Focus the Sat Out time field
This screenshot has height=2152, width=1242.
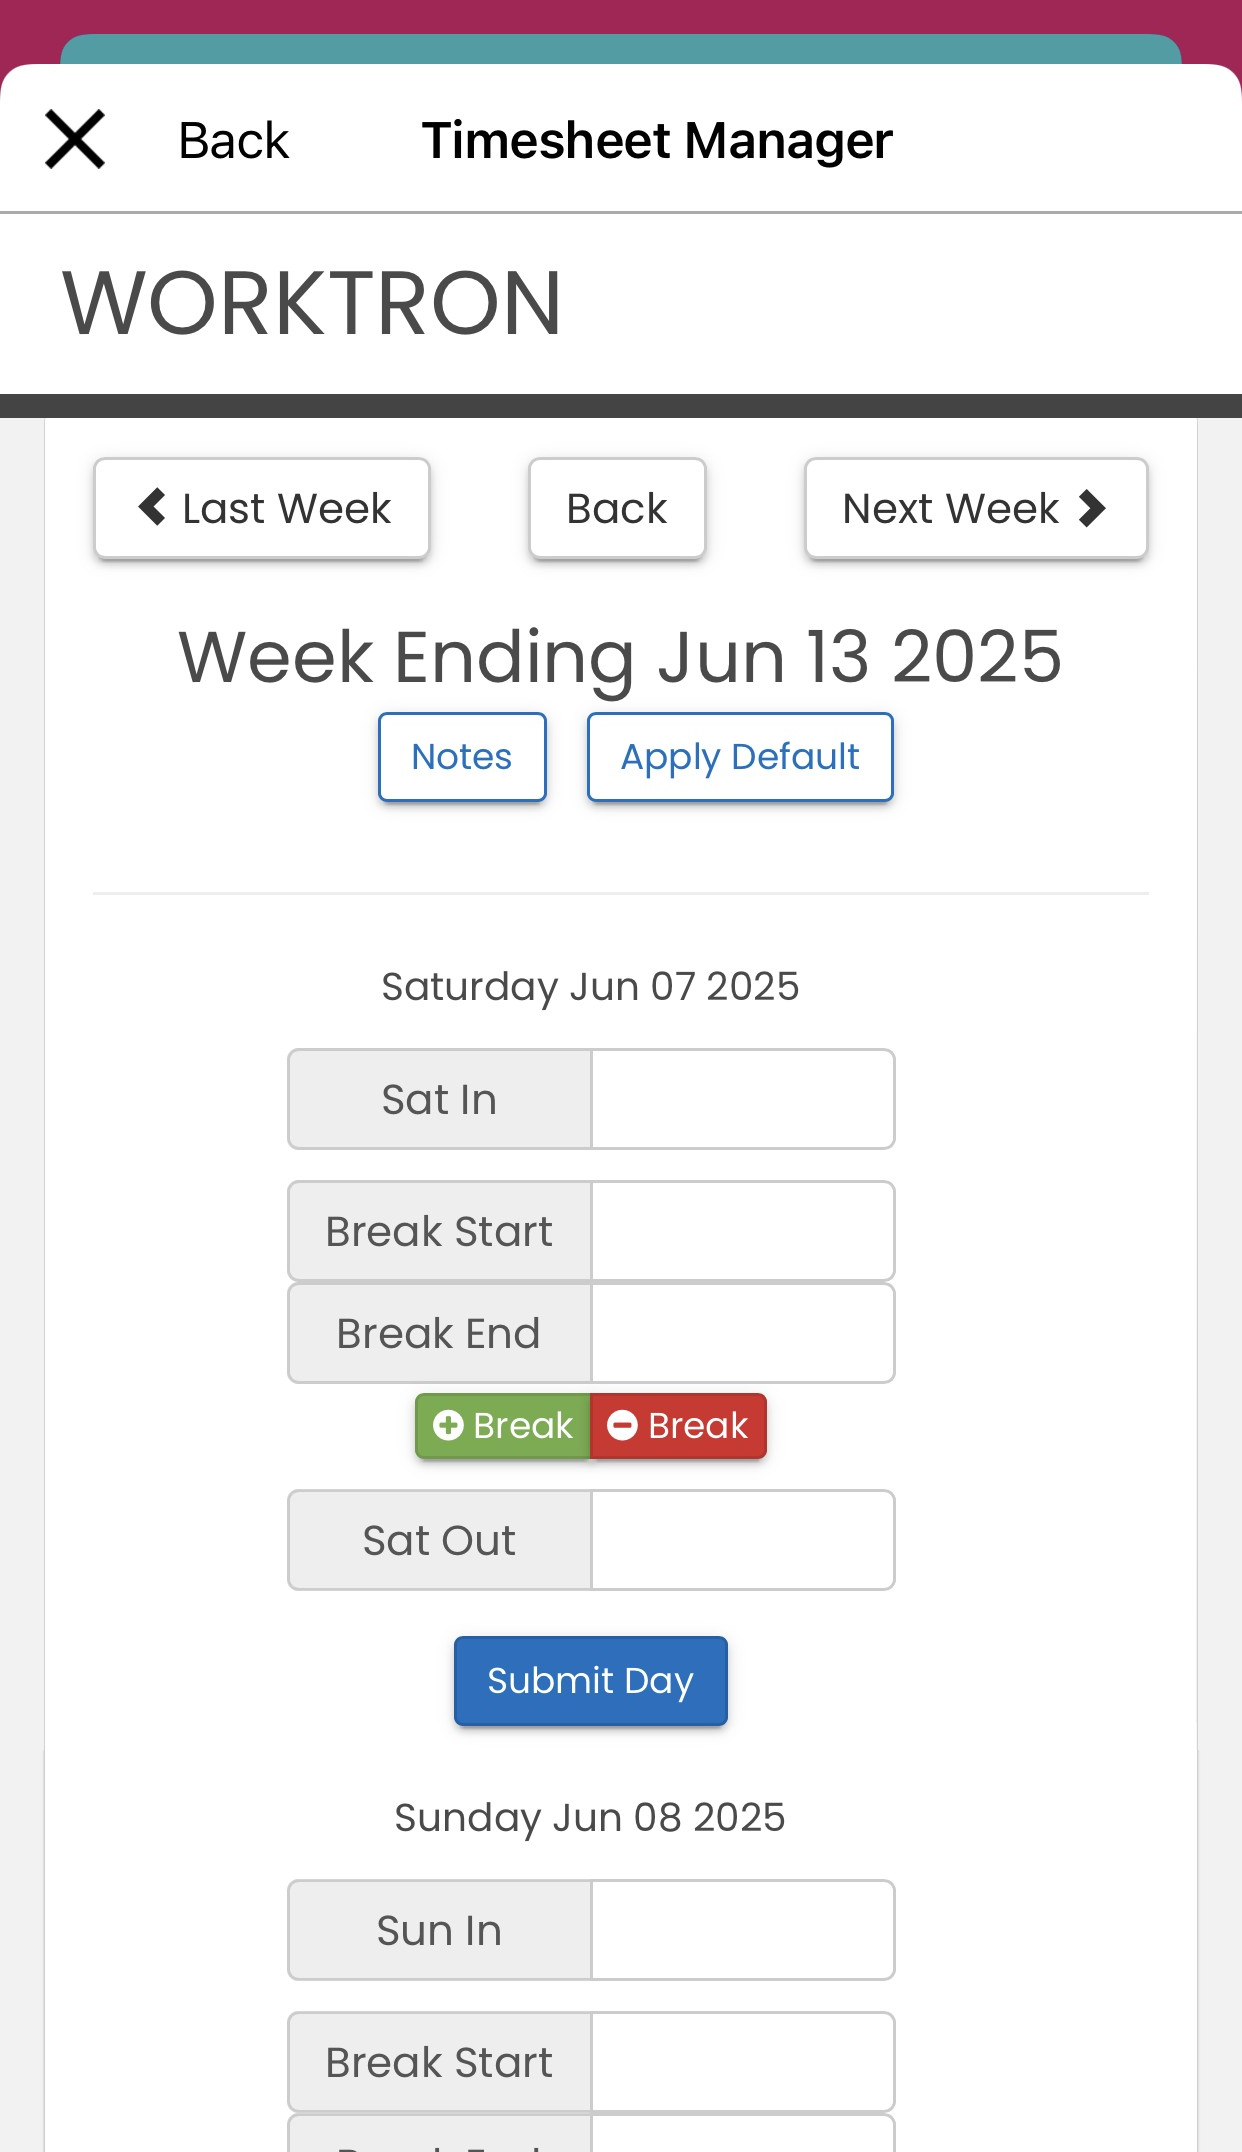coord(743,1540)
